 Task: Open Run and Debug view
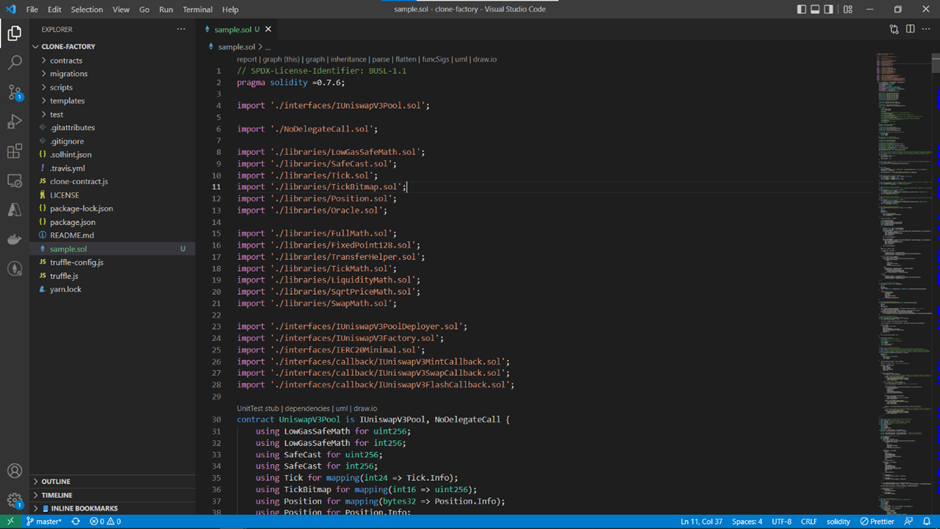[x=14, y=121]
